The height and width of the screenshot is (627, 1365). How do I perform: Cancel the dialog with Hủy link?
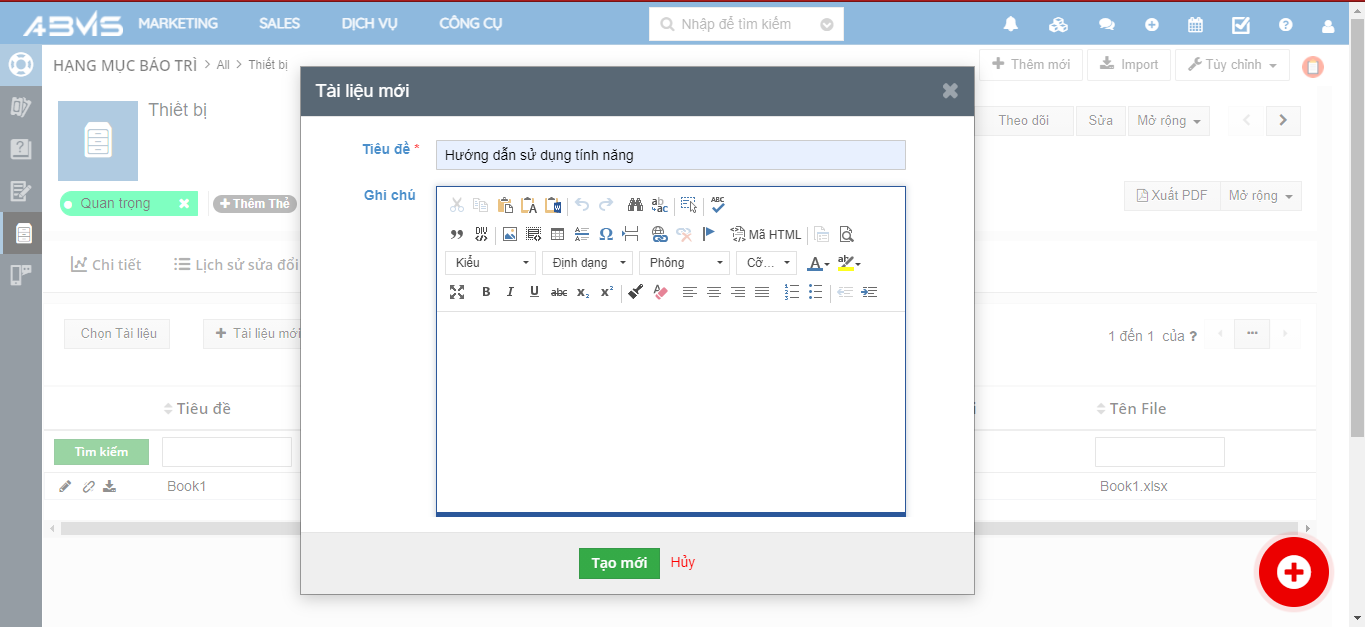click(683, 562)
